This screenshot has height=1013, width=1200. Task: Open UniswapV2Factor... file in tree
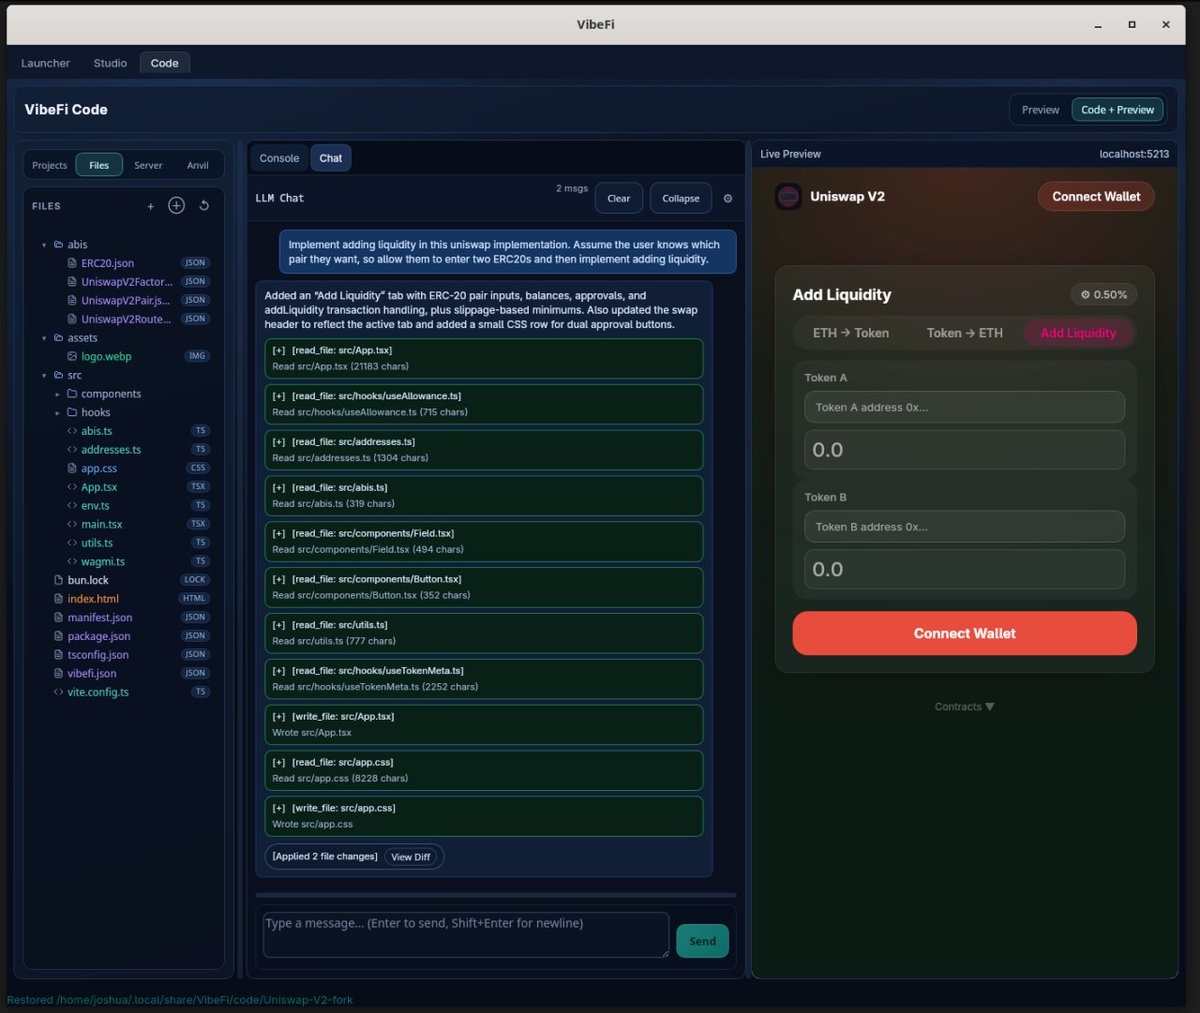[126, 282]
